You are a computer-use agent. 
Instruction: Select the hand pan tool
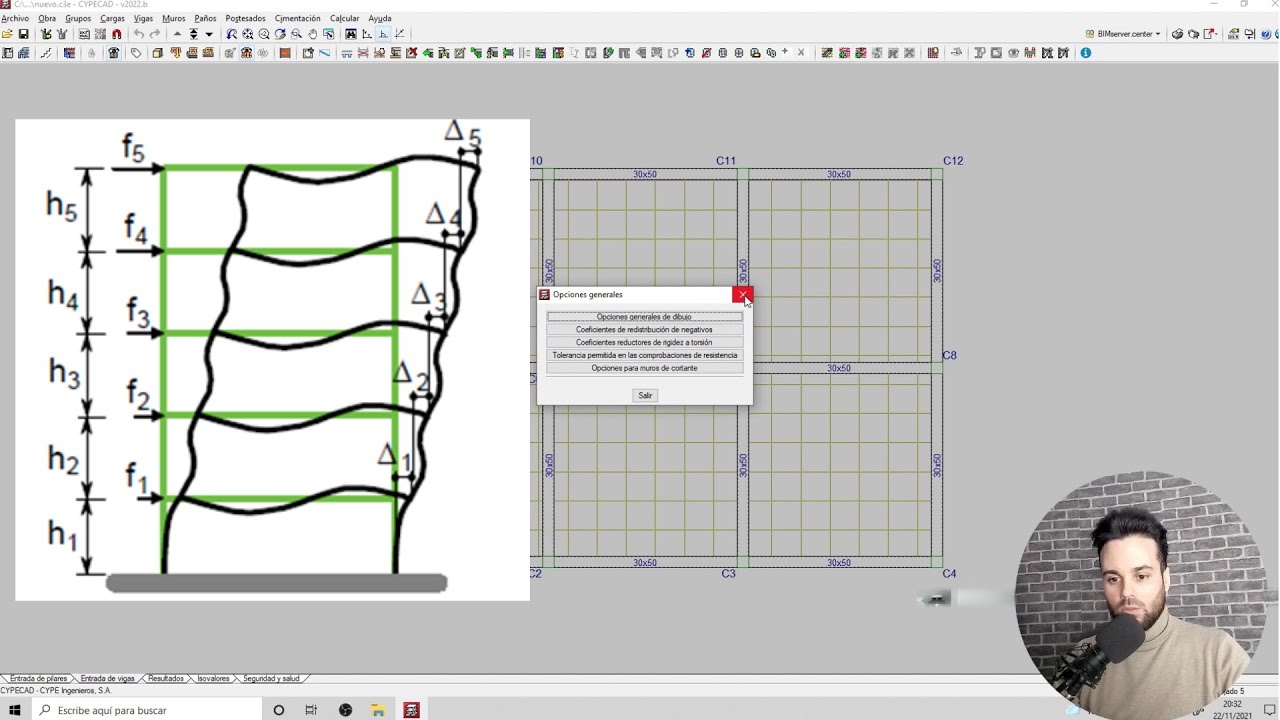312,34
